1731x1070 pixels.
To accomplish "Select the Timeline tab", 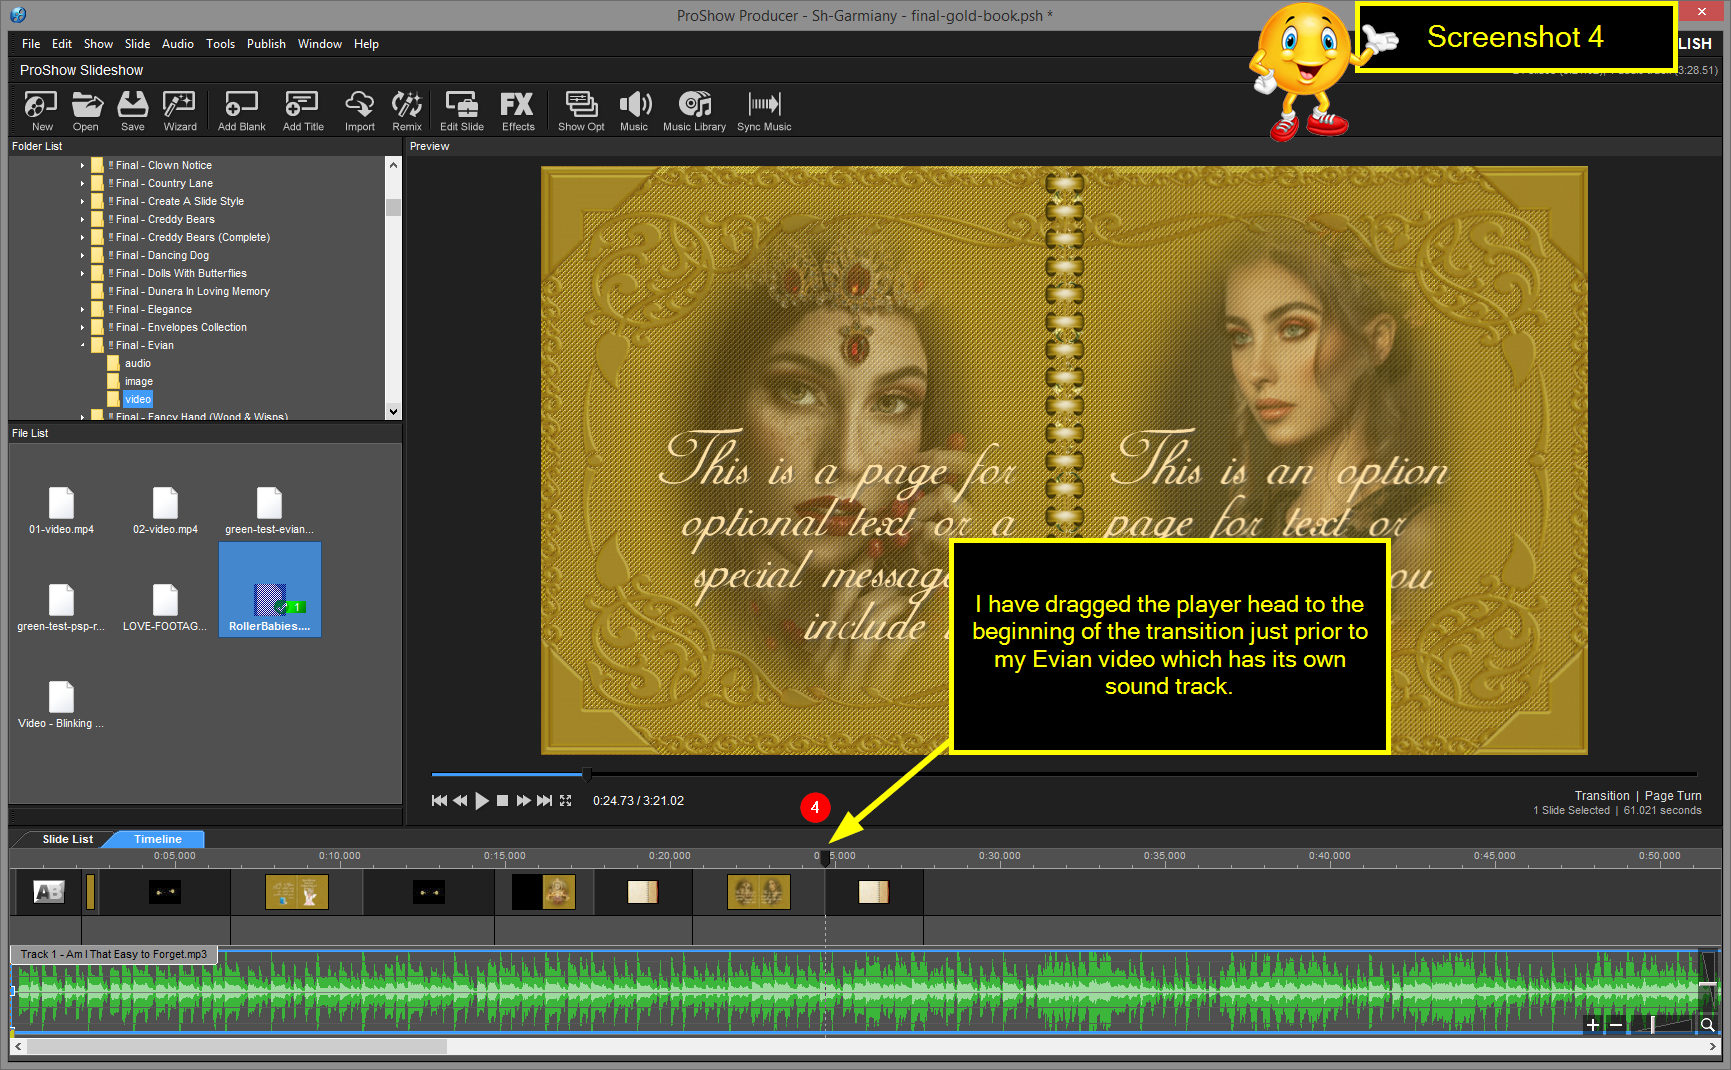I will pyautogui.click(x=158, y=839).
